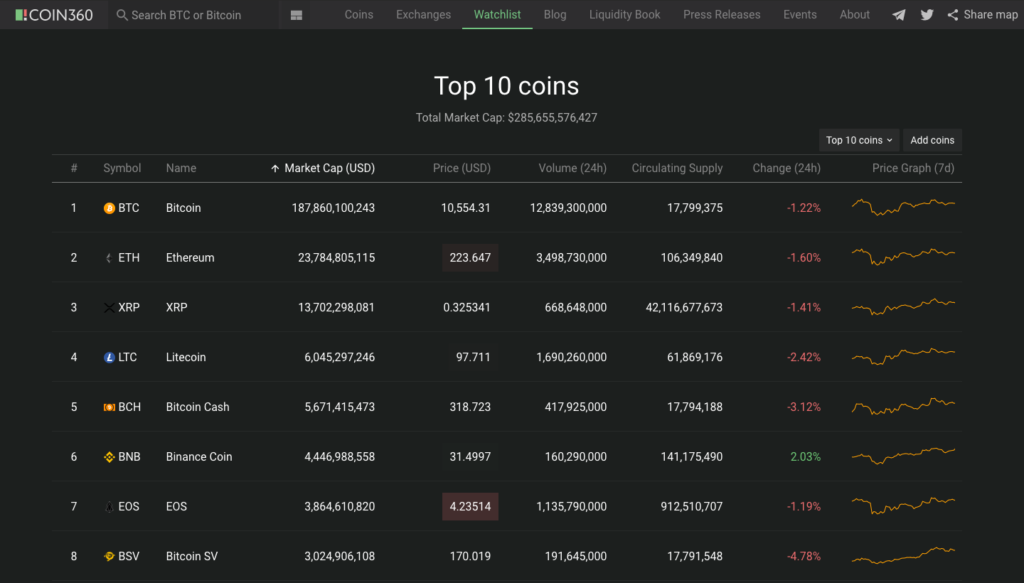Click the Litecoin LTC coin icon
1024x583 pixels.
108,357
